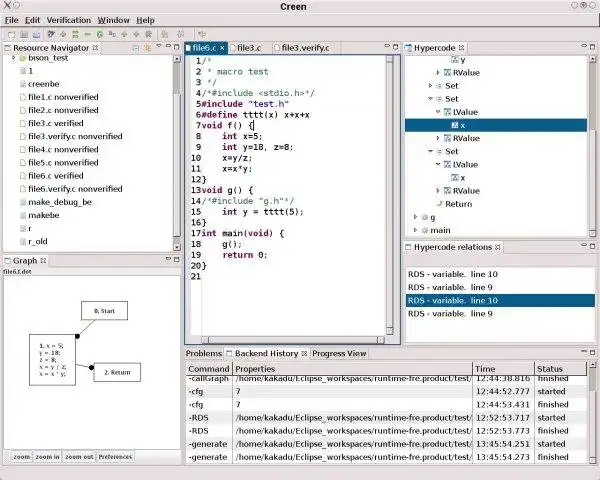Expand the bison_test folder

tap(14, 59)
